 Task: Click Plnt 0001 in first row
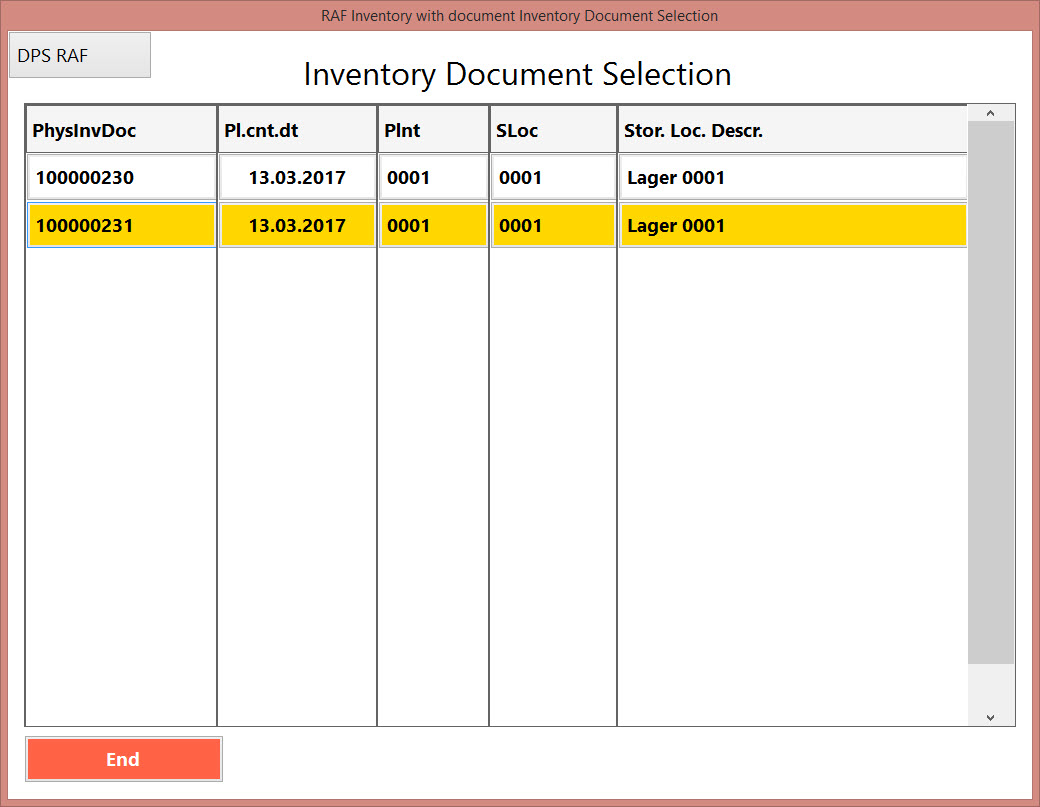coord(433,178)
